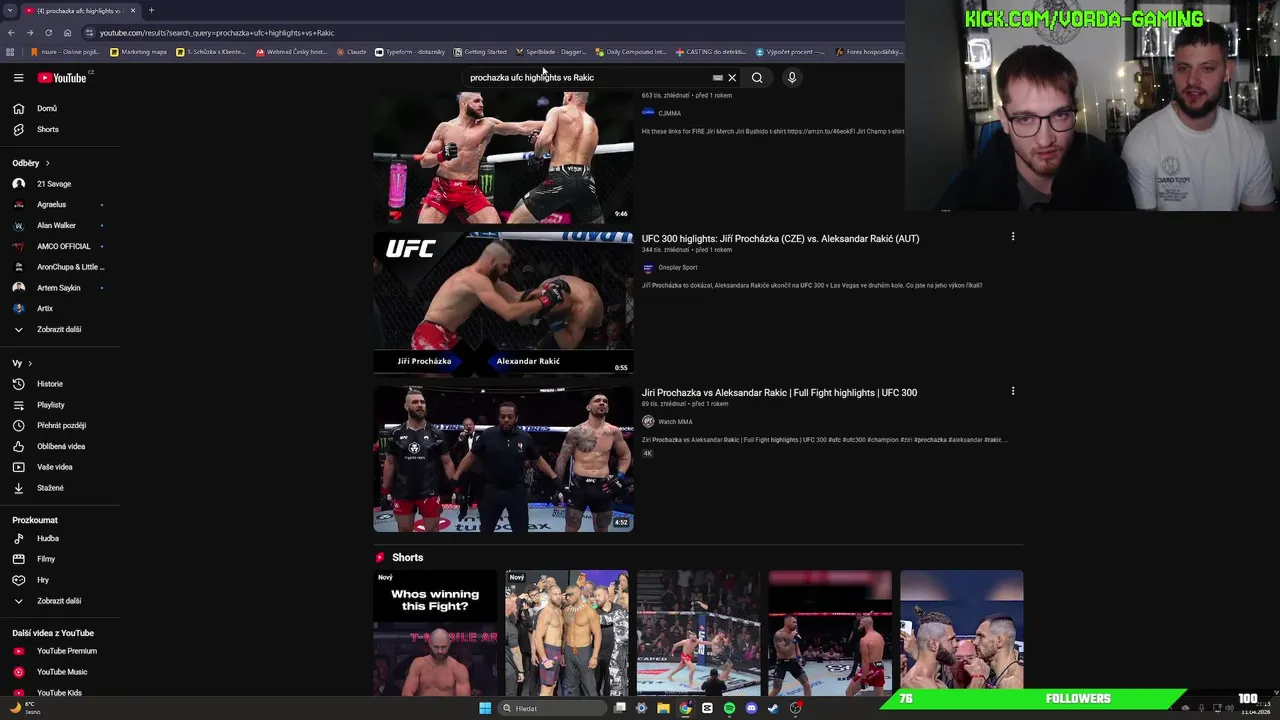This screenshot has width=1280, height=720.
Task: Open UFC 300 highlights Jiří Procházka video title
Action: (x=780, y=238)
